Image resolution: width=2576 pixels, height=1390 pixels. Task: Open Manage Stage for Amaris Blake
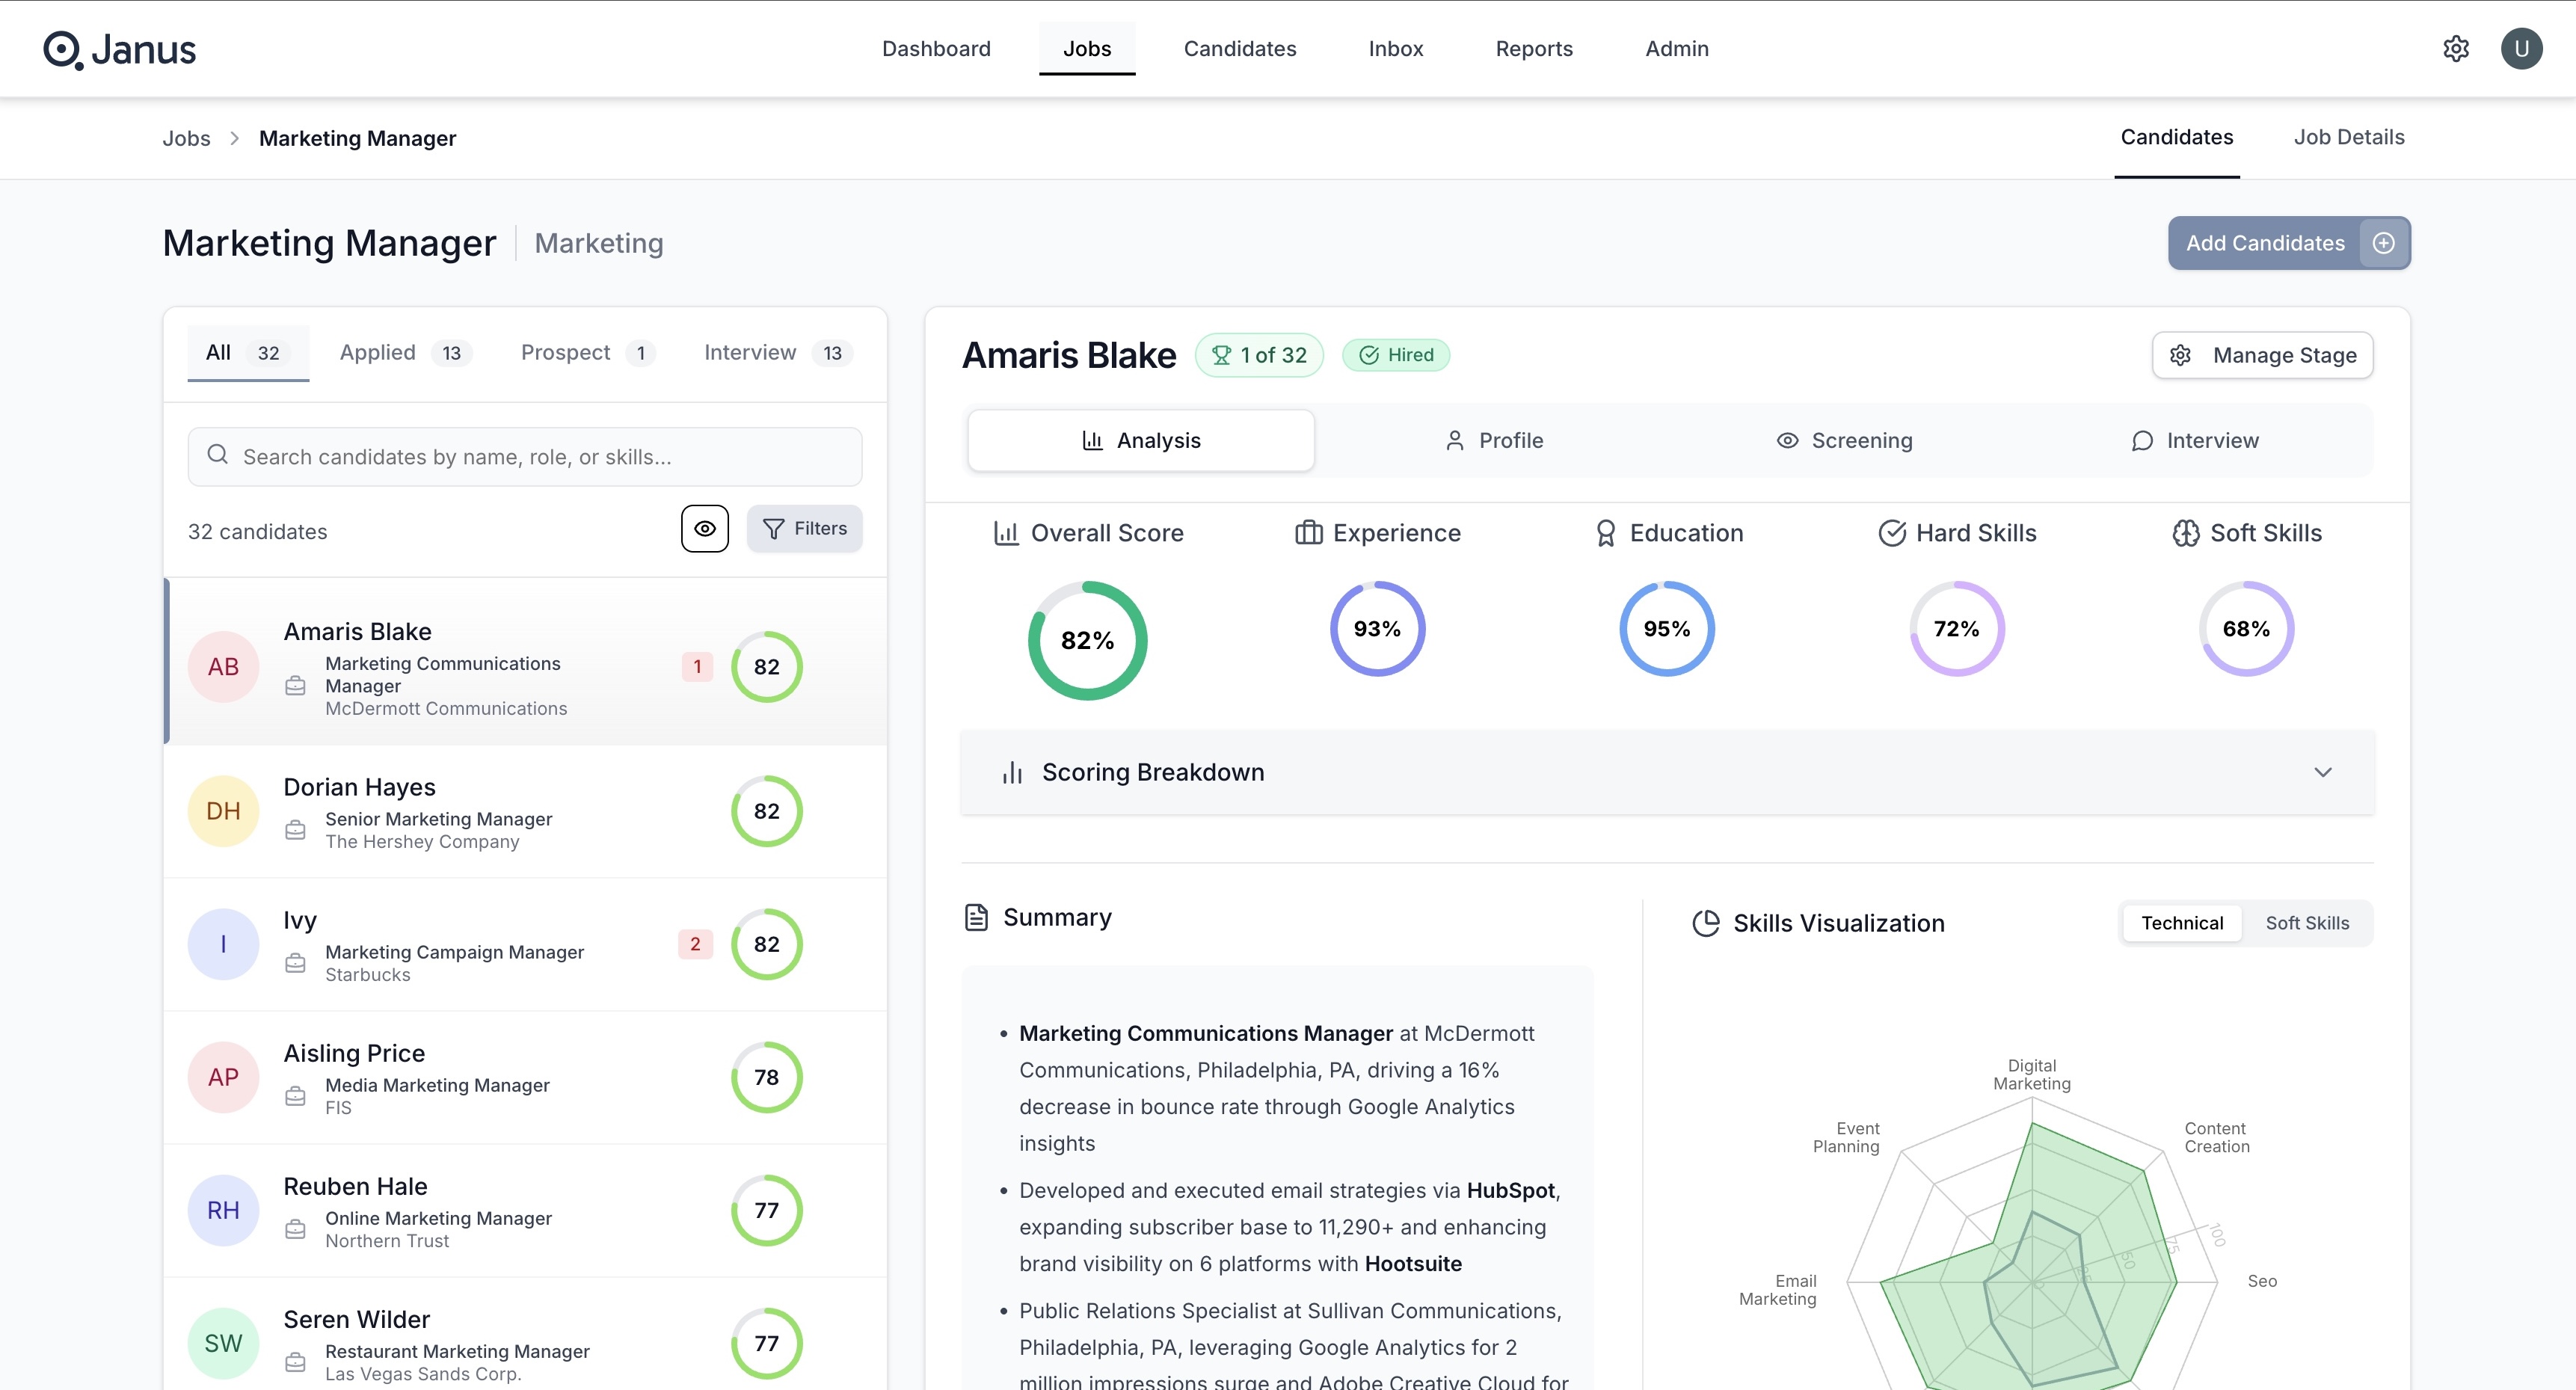(2262, 355)
